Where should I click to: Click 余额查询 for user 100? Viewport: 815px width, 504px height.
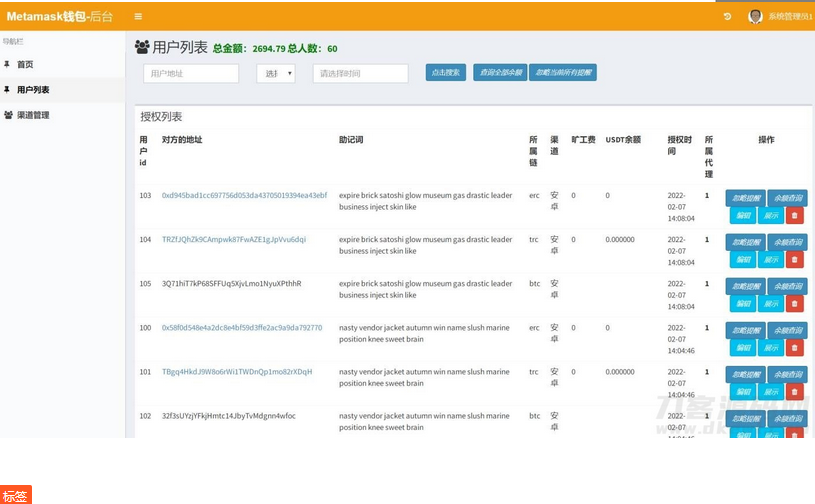coord(787,330)
